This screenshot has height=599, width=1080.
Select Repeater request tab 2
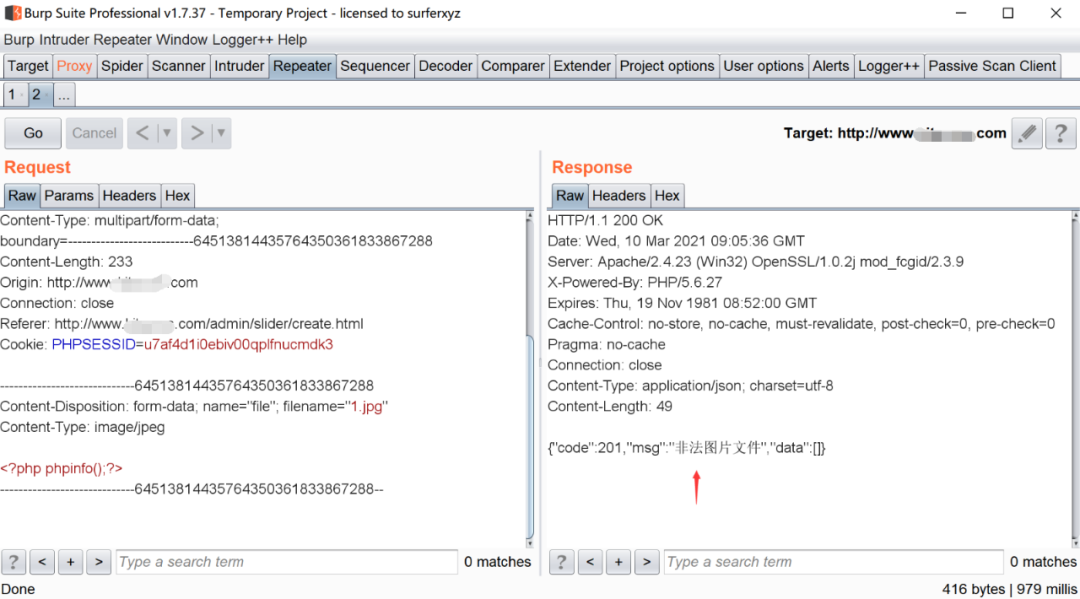tap(39, 95)
